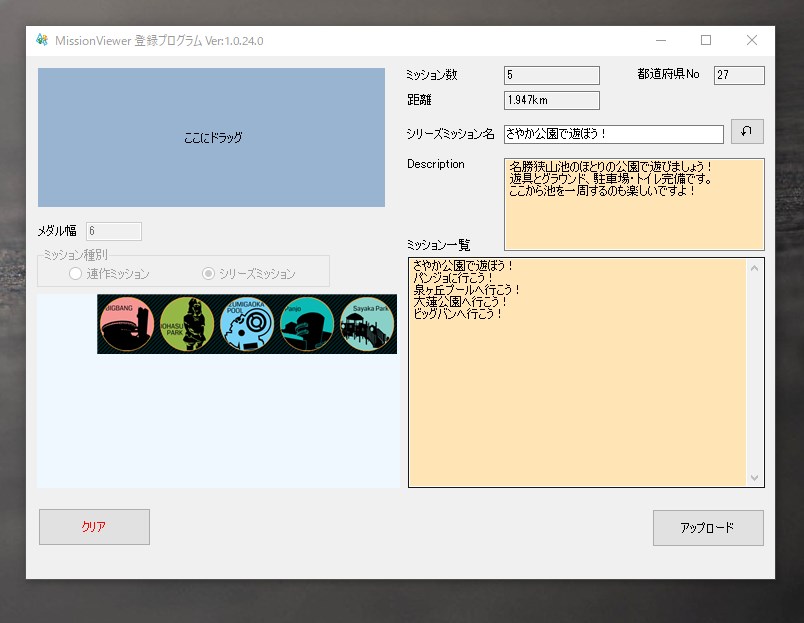
Task: Click the 距離 field showing 1.947km
Action: (552, 100)
